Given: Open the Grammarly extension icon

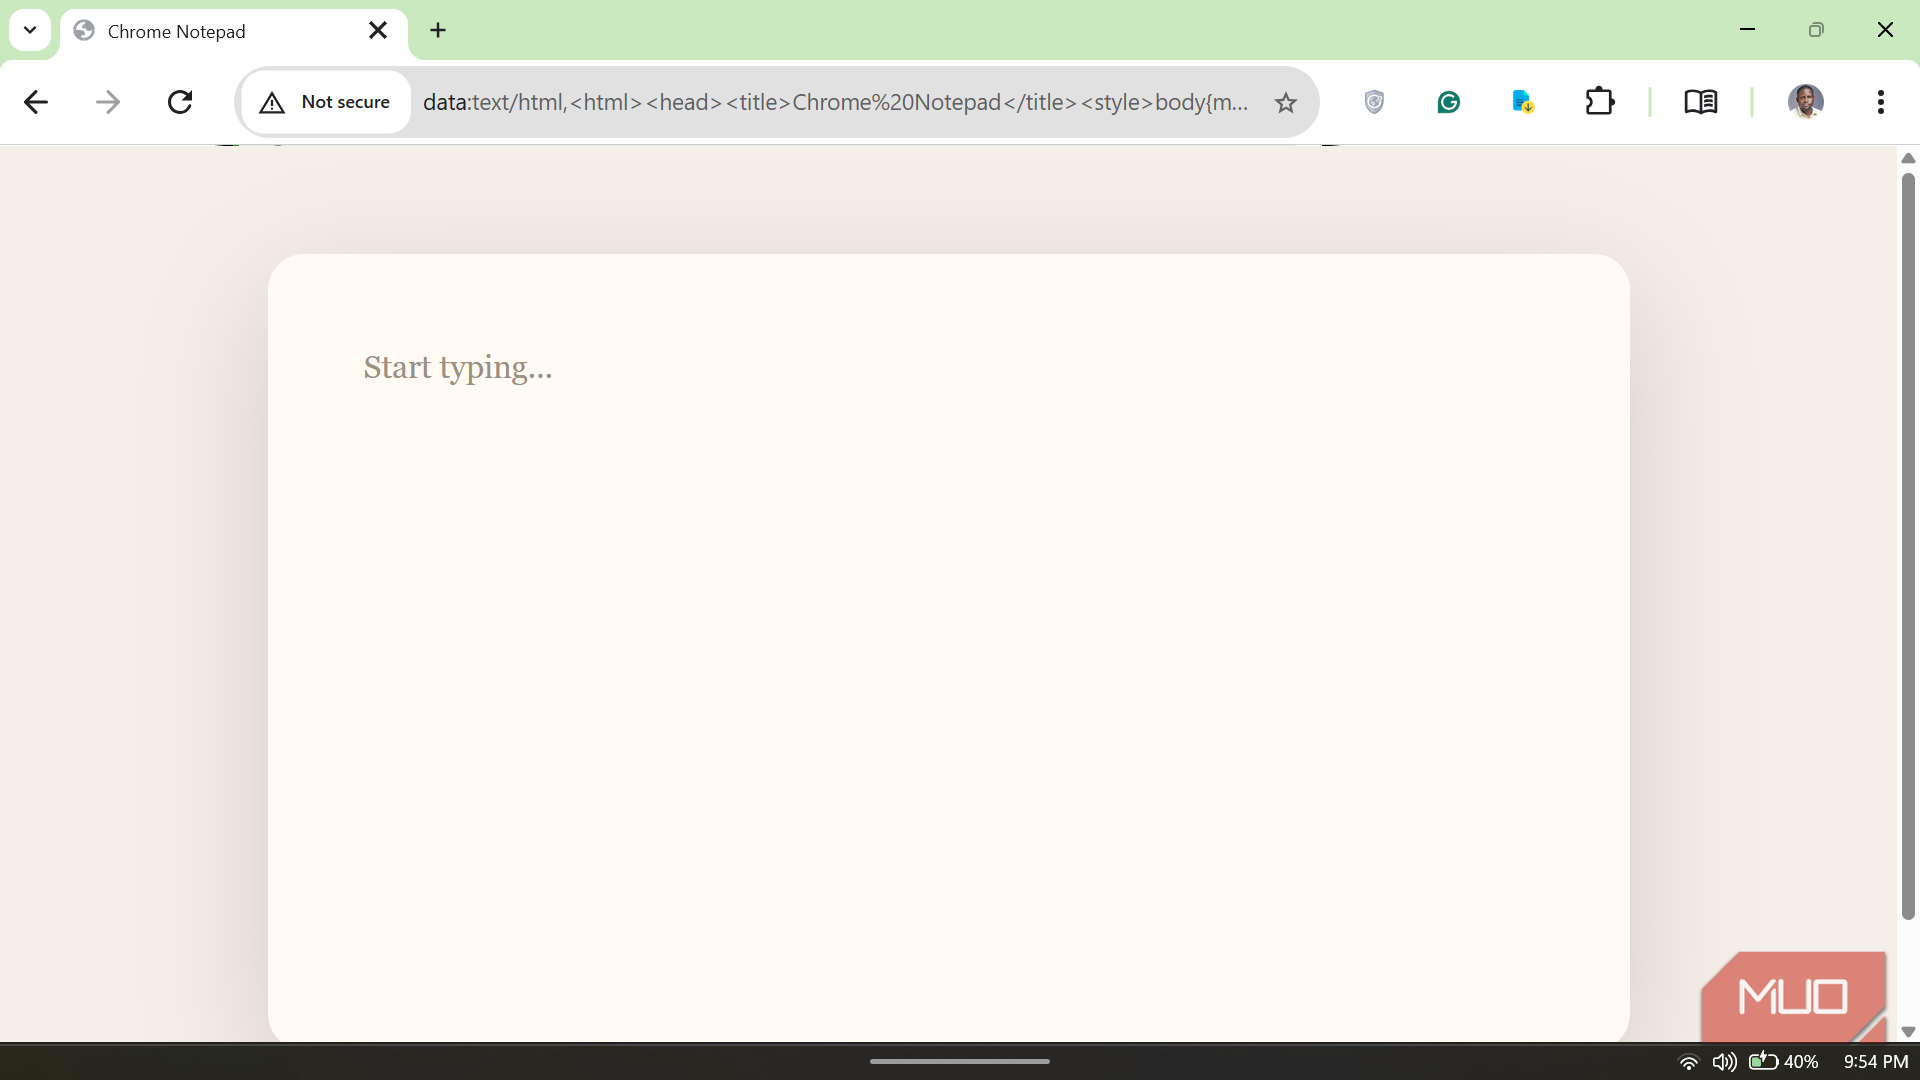Looking at the screenshot, I should [x=1449, y=102].
